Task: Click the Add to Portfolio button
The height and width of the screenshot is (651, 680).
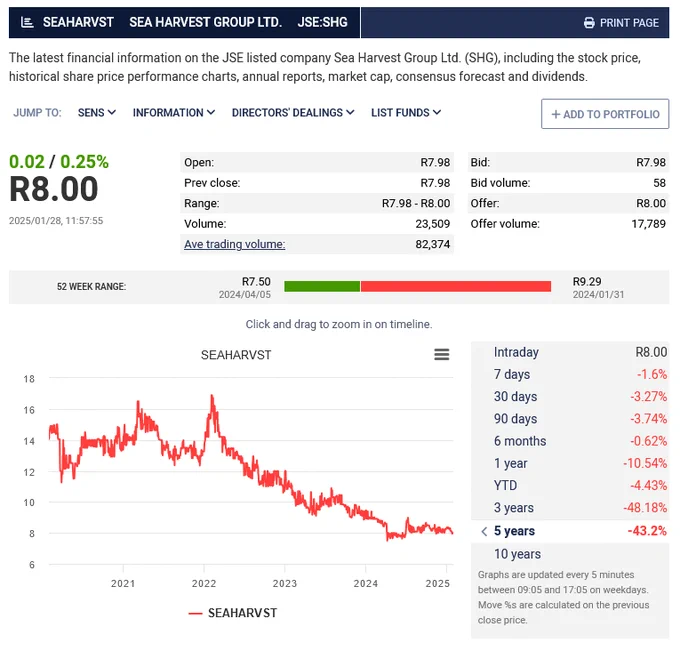Action: coord(605,114)
